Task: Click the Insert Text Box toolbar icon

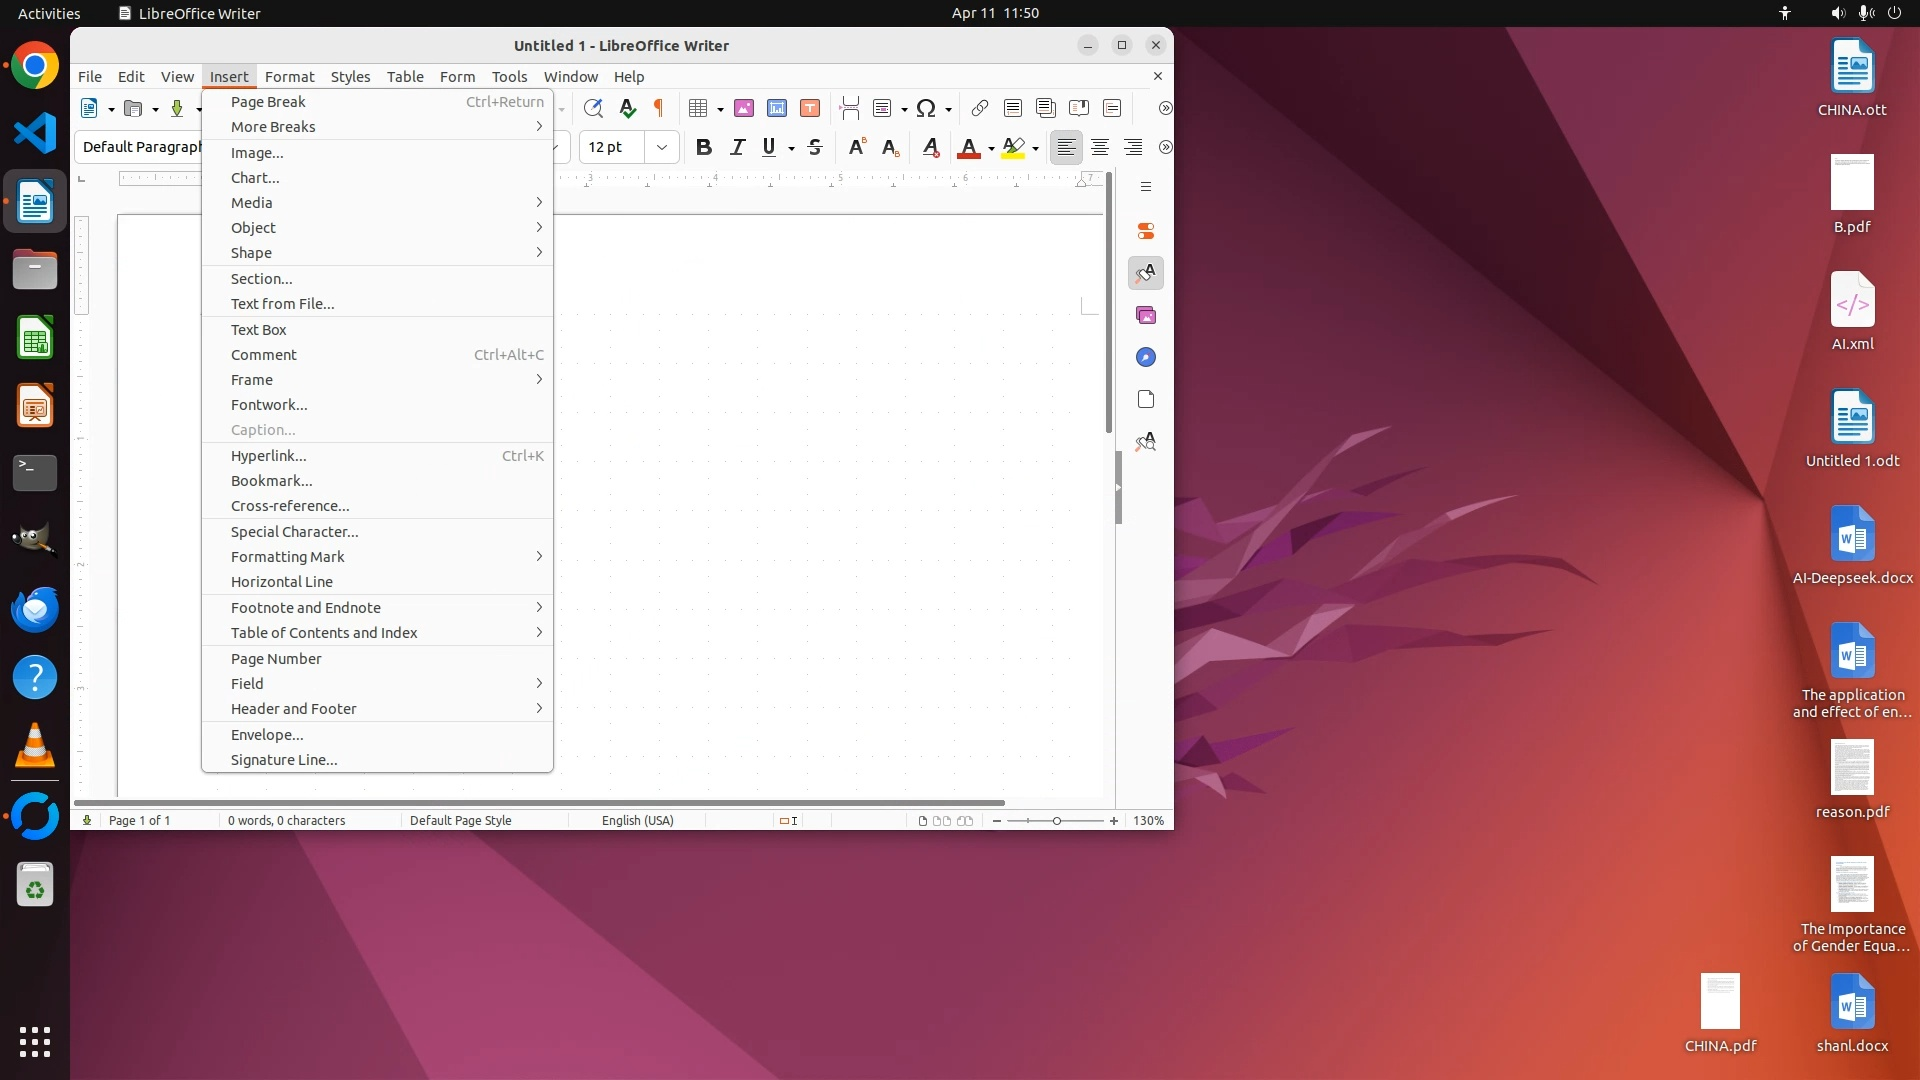Action: [810, 108]
